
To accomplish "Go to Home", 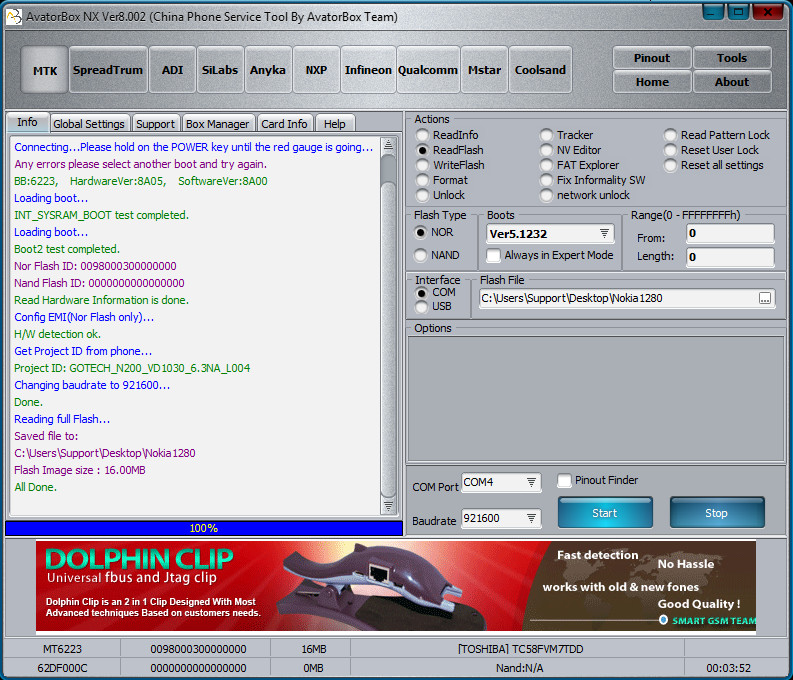I will click(x=651, y=81).
